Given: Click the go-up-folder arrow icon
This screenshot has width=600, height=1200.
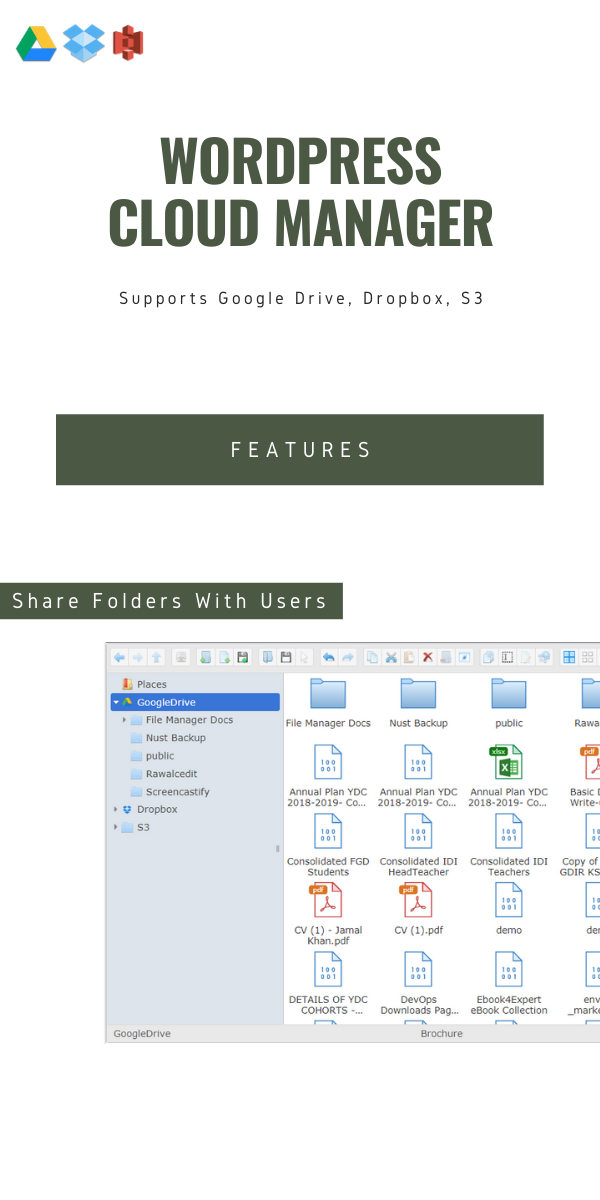Looking at the screenshot, I should [156, 657].
